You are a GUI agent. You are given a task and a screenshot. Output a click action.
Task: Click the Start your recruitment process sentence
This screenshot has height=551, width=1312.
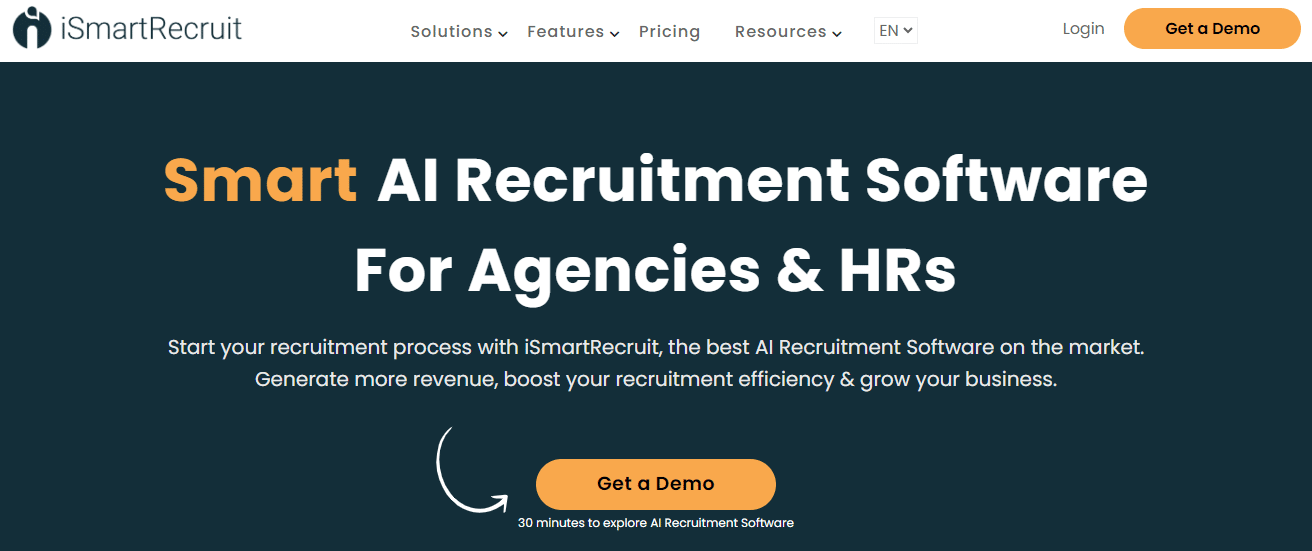(656, 348)
